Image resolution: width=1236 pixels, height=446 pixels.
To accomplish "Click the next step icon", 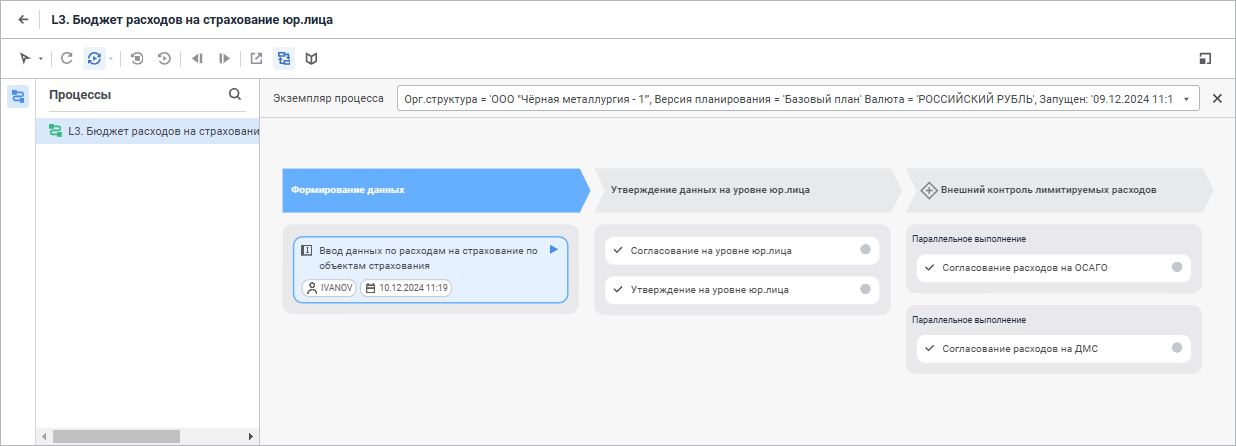I will (x=224, y=59).
